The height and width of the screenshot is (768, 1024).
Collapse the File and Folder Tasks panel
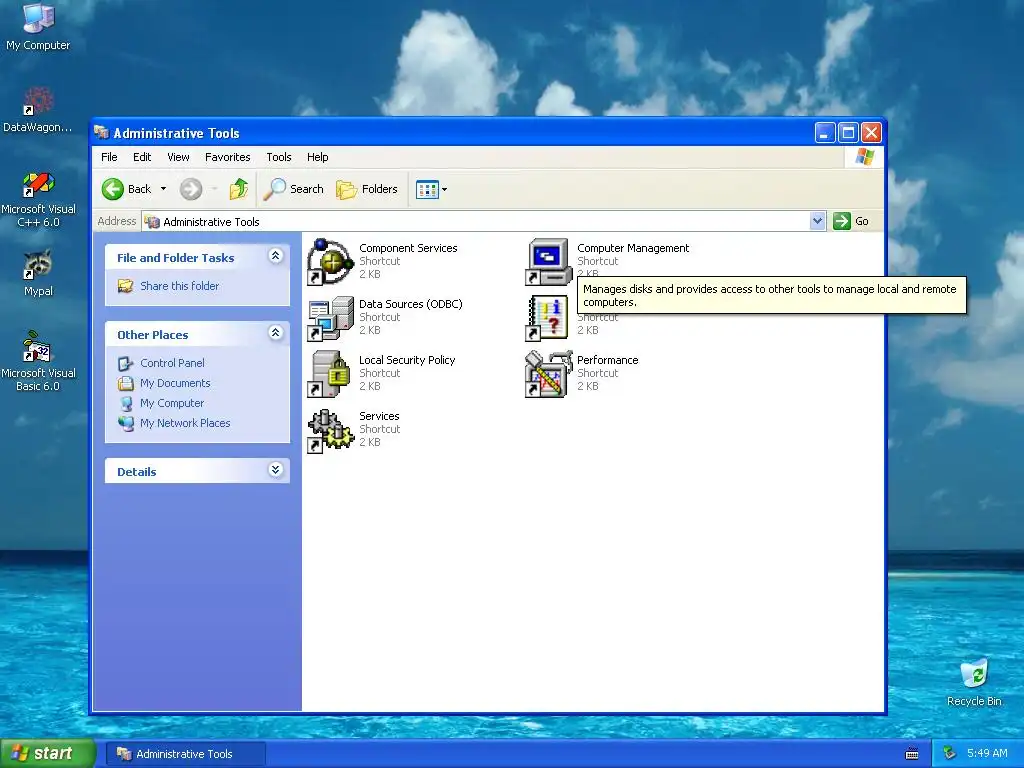(x=276, y=256)
